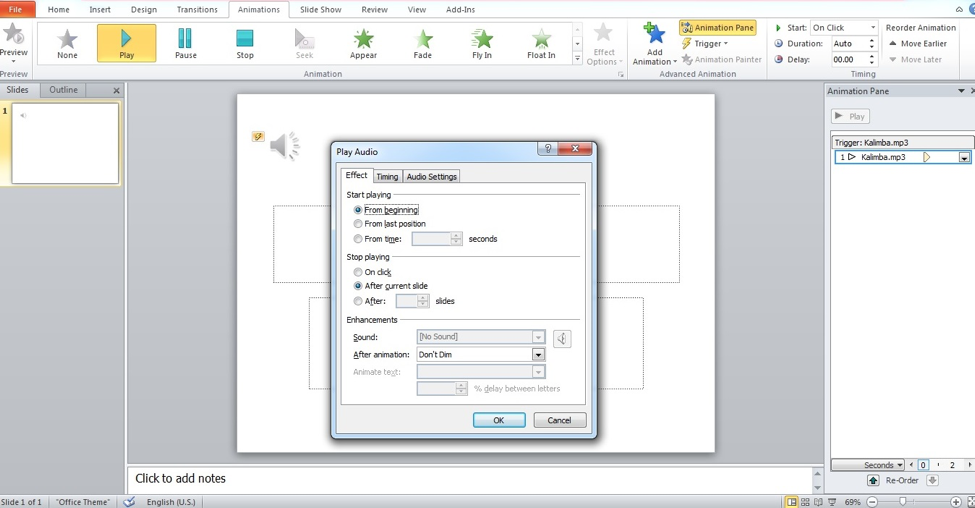The height and width of the screenshot is (508, 975).
Task: Select slide 1 thumbnail
Action: [65, 144]
